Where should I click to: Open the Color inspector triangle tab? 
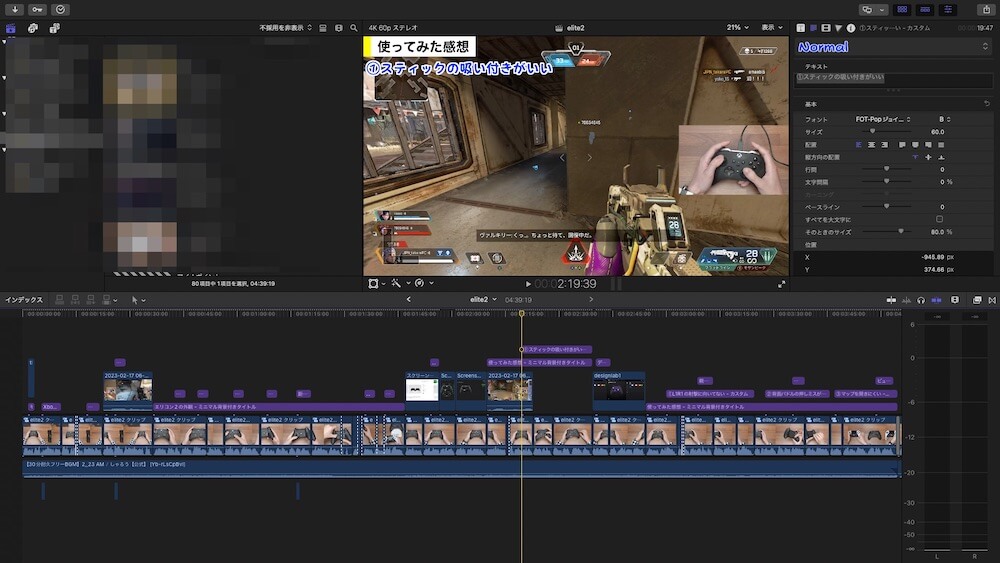pos(839,28)
